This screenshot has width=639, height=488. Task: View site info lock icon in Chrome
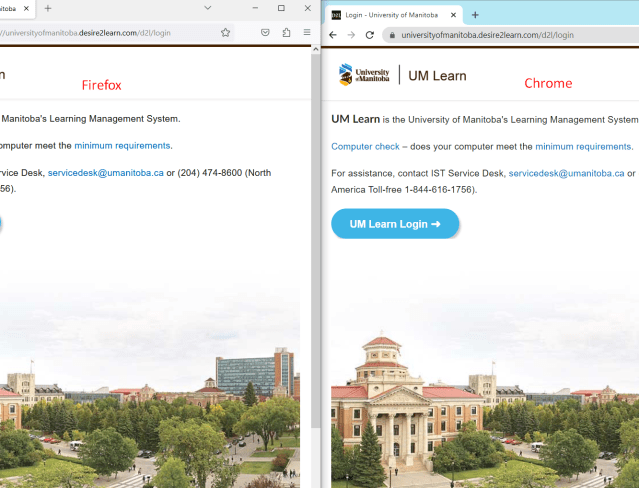[392, 35]
